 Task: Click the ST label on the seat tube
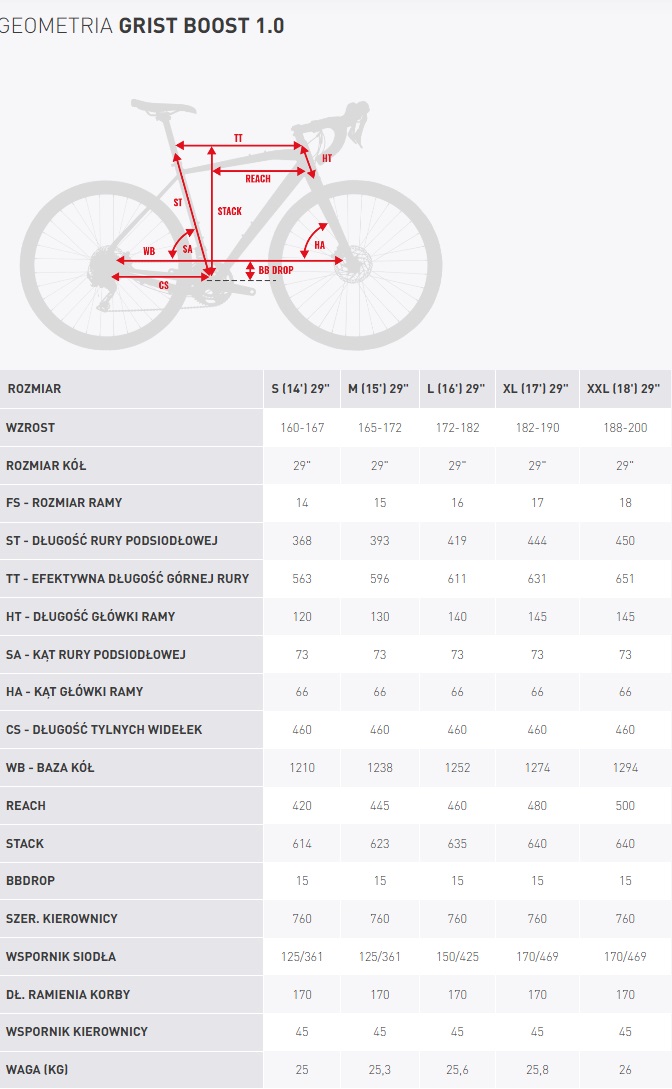178,203
